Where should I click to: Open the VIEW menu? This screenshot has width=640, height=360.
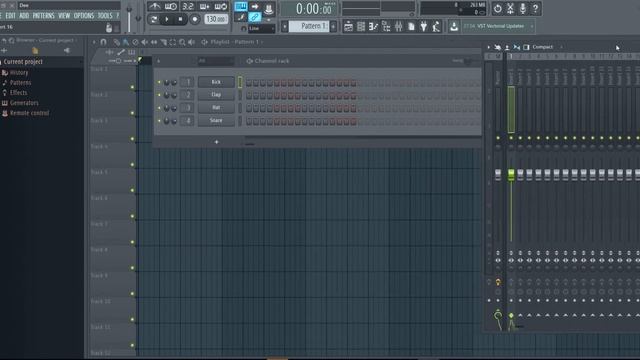tap(64, 16)
